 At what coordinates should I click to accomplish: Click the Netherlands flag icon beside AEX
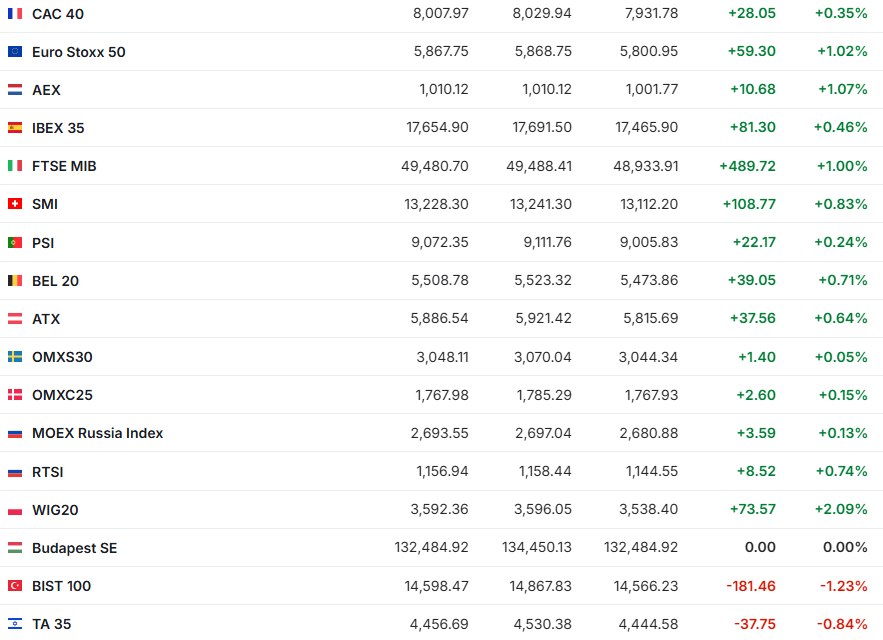tap(15, 90)
